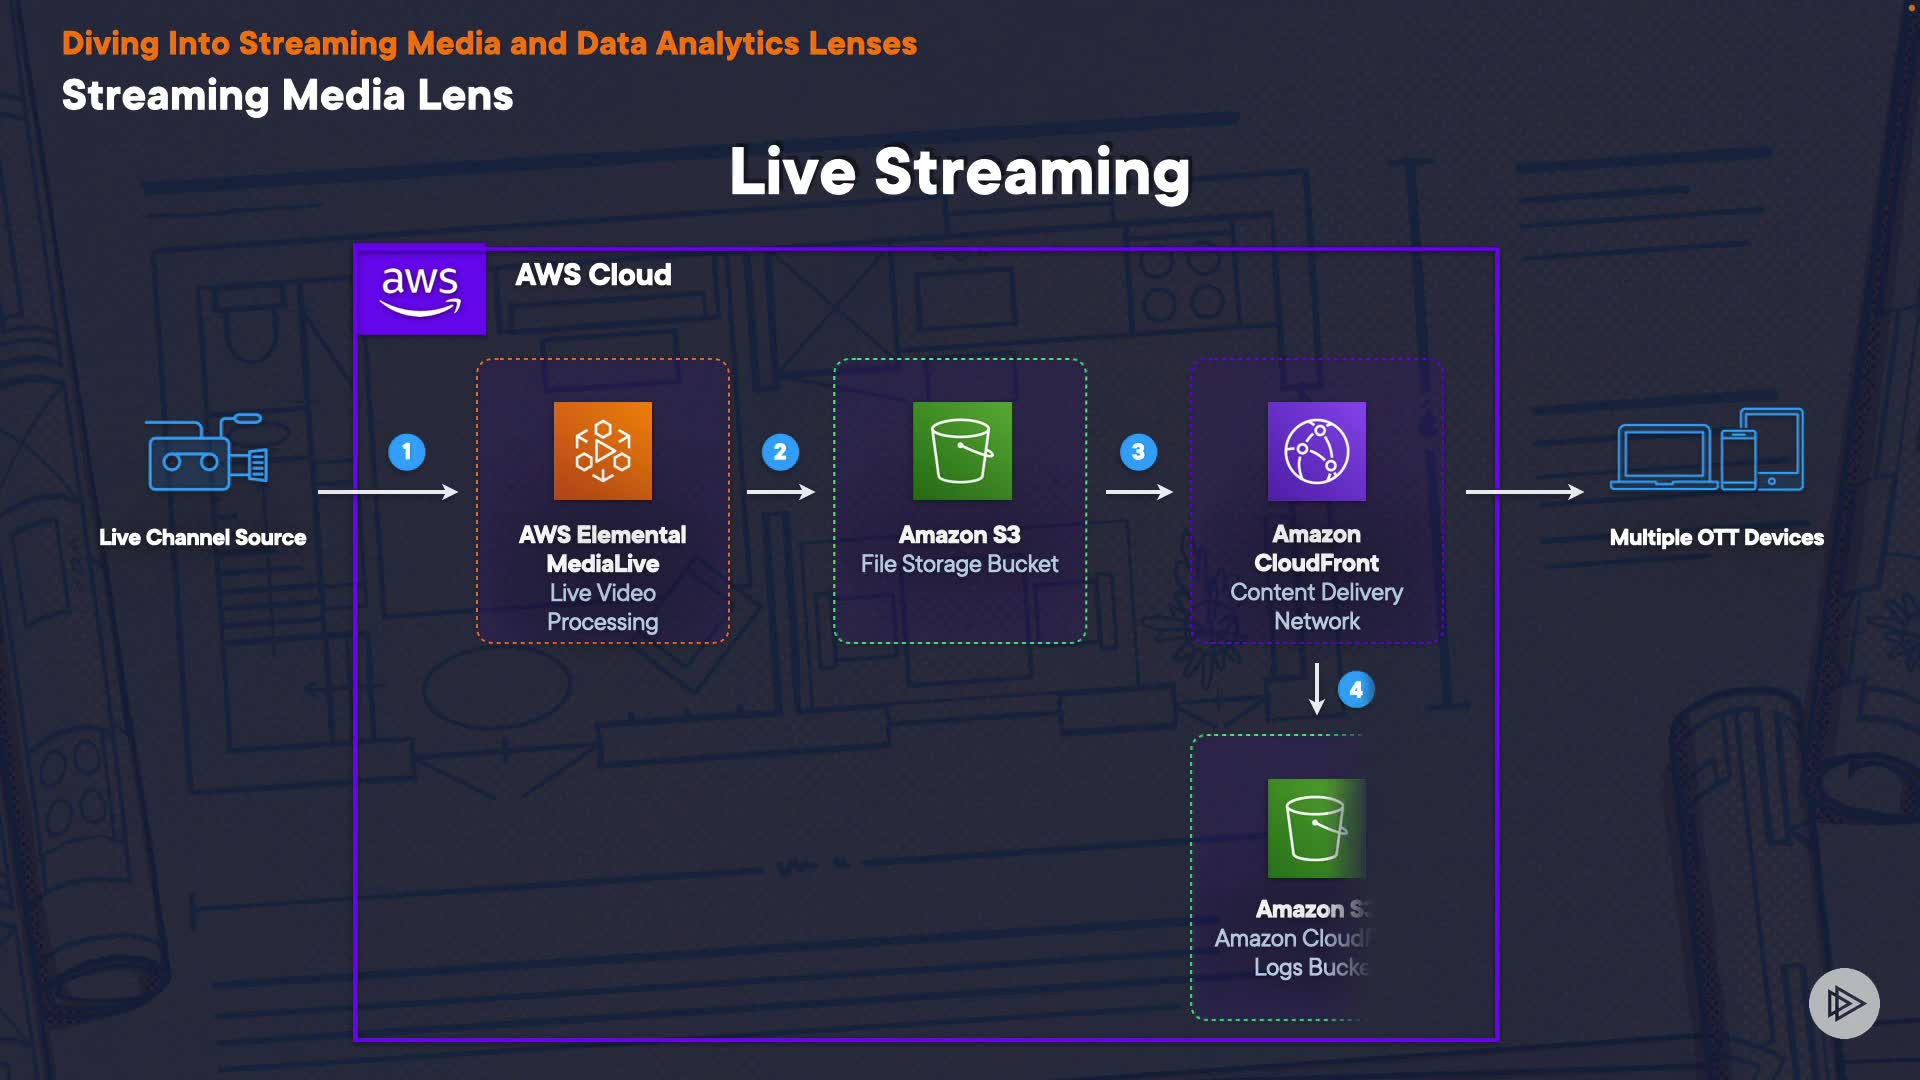Click the Live Channel Source camera icon
Viewport: 1920px width, 1080px height.
point(207,452)
